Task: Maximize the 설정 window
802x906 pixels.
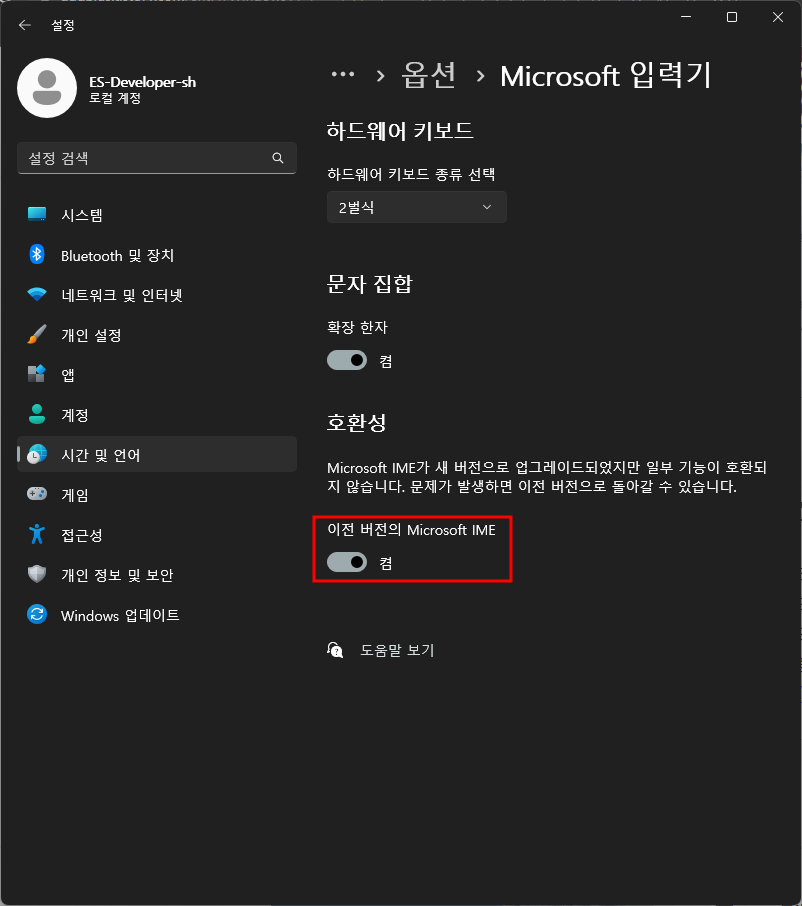Action: [732, 17]
